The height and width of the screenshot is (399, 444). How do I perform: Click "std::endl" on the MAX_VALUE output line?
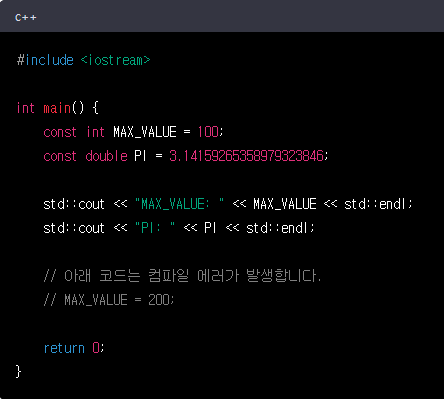376,204
